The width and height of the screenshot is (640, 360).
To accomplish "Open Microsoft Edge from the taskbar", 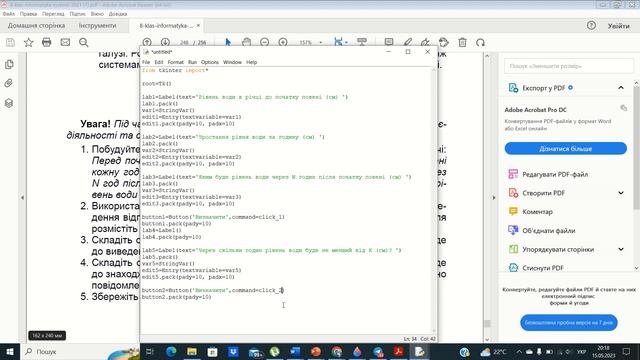I will [x=171, y=351].
